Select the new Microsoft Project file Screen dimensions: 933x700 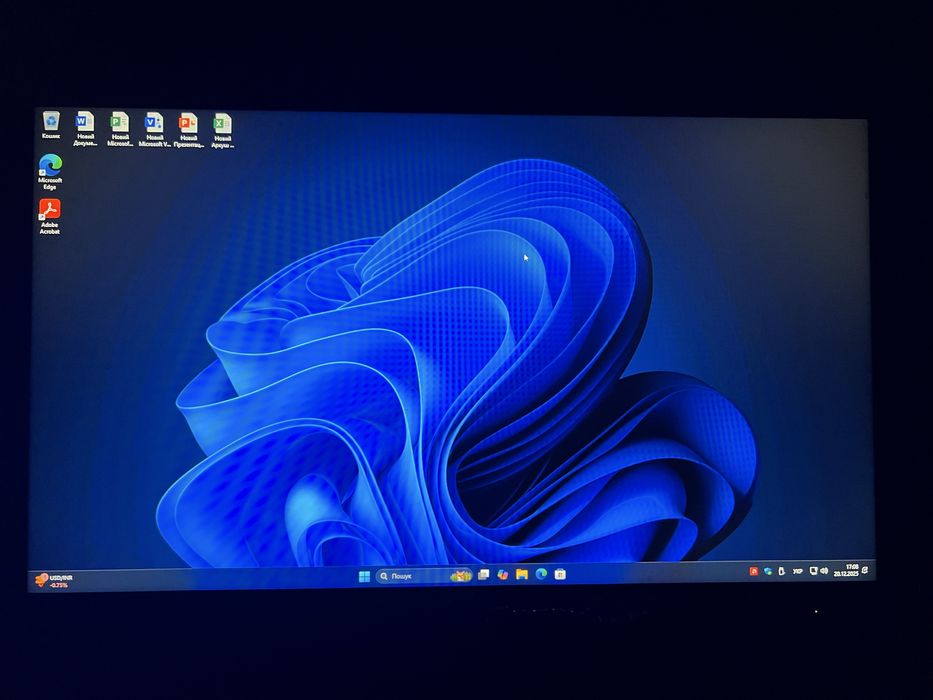click(120, 129)
